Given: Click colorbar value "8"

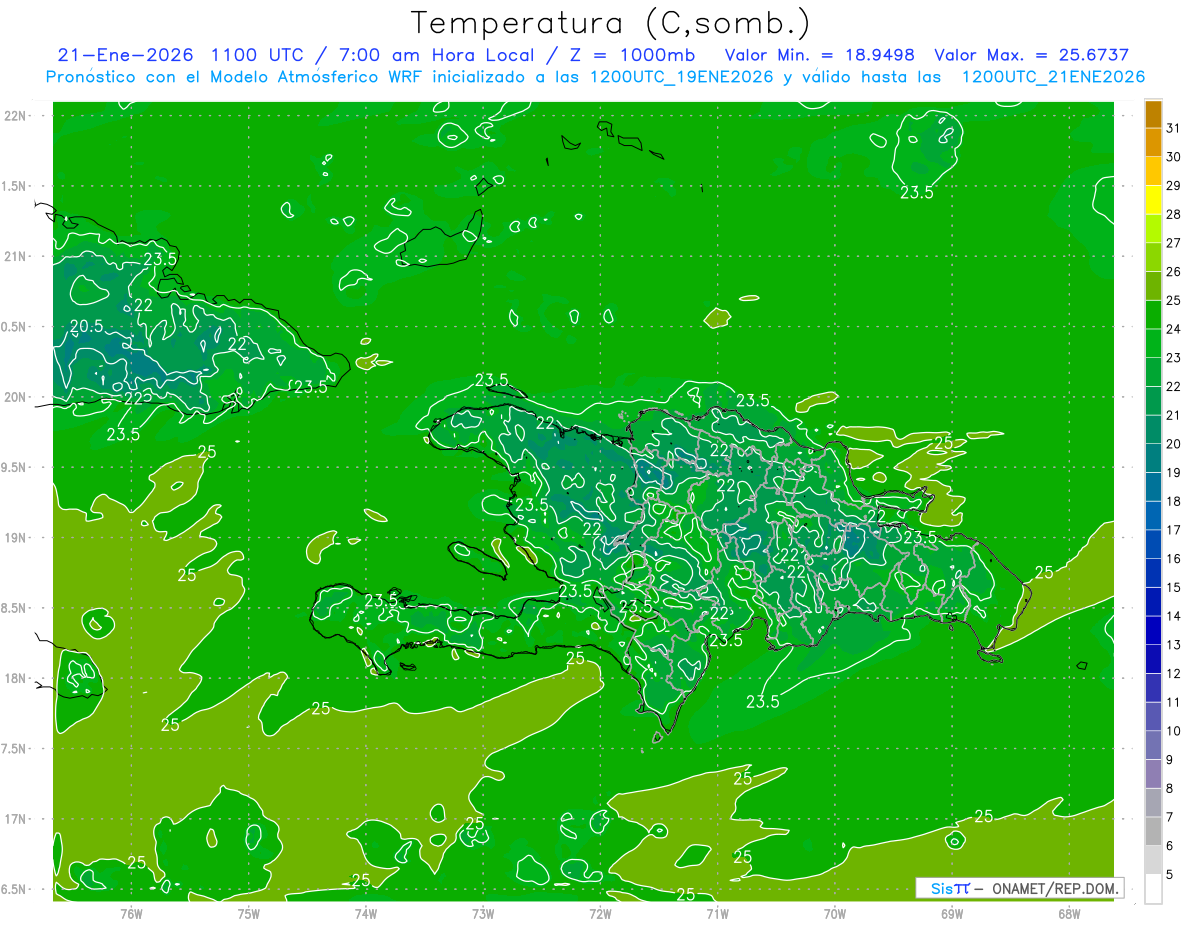Looking at the screenshot, I should tap(1170, 788).
